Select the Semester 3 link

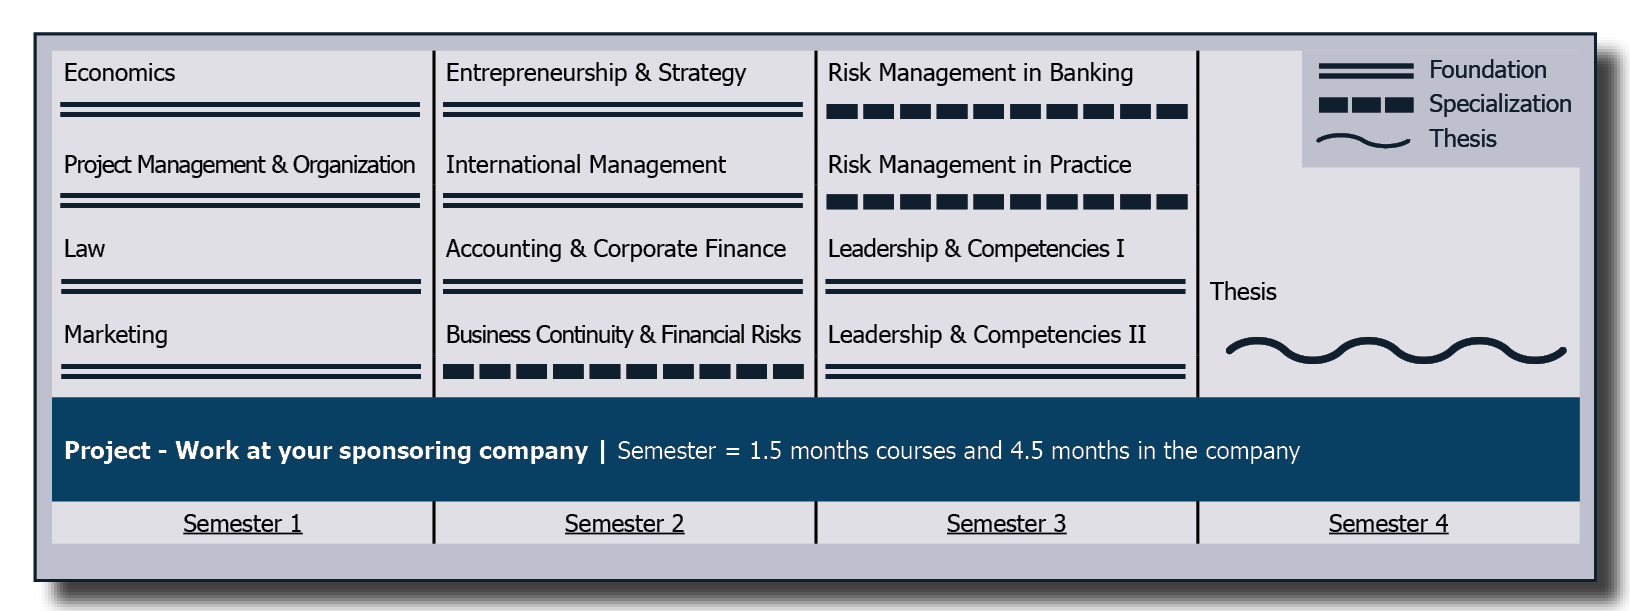(x=1006, y=524)
